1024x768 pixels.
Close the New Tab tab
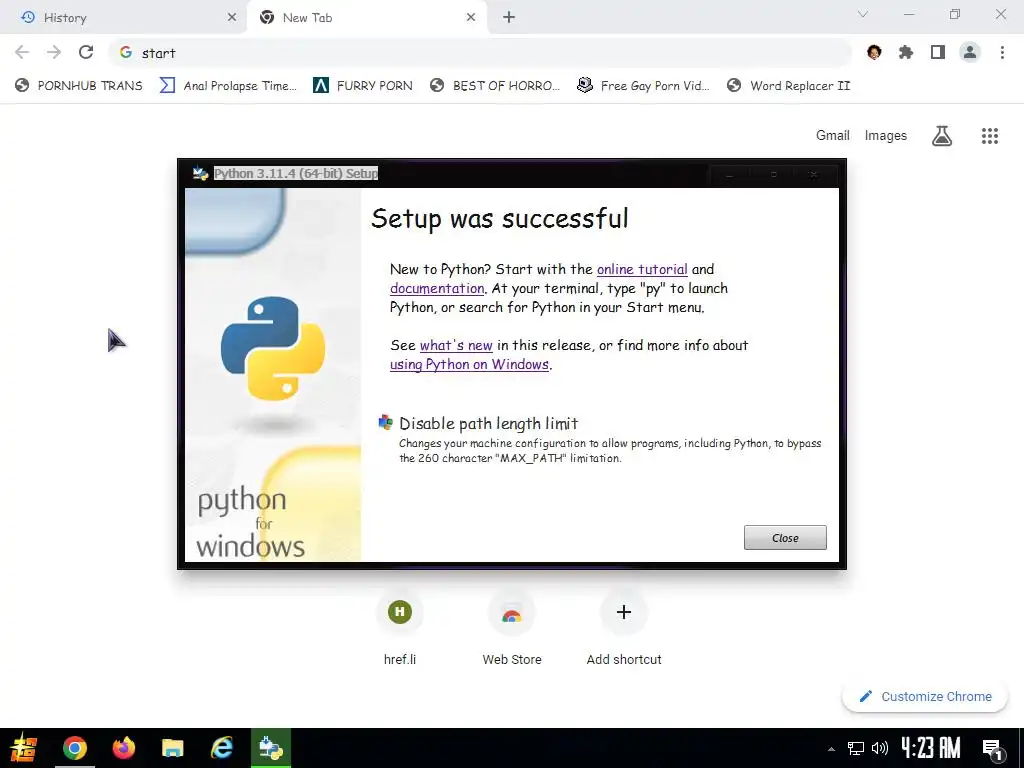(x=471, y=18)
